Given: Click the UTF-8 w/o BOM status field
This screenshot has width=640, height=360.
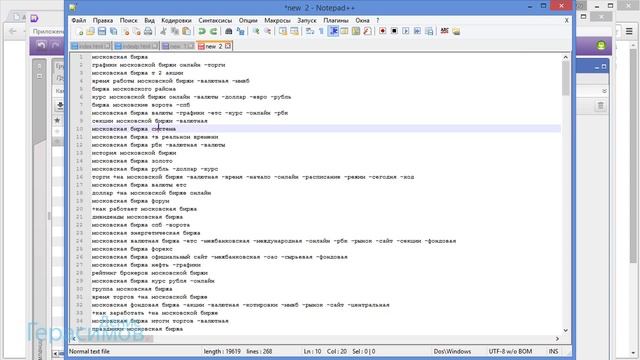Looking at the screenshot, I should point(510,351).
